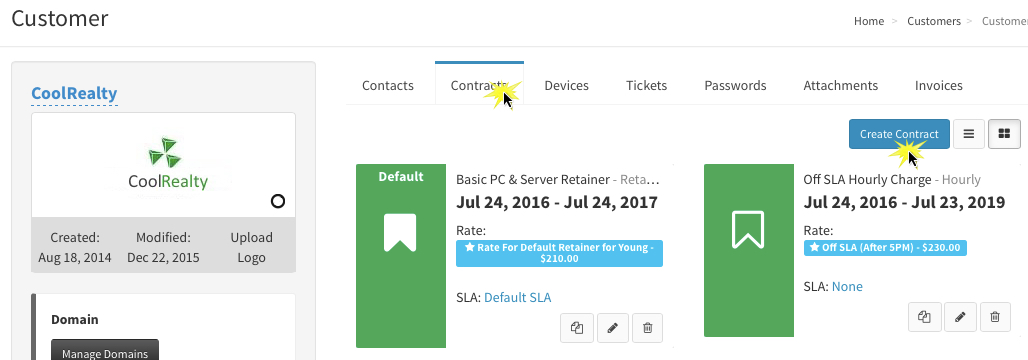This screenshot has height=360, width=1028.
Task: Go to the Invoices tab
Action: point(939,85)
